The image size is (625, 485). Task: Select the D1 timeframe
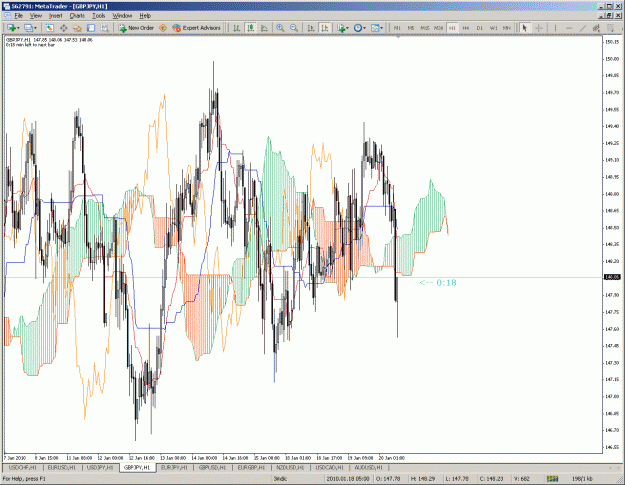click(480, 28)
